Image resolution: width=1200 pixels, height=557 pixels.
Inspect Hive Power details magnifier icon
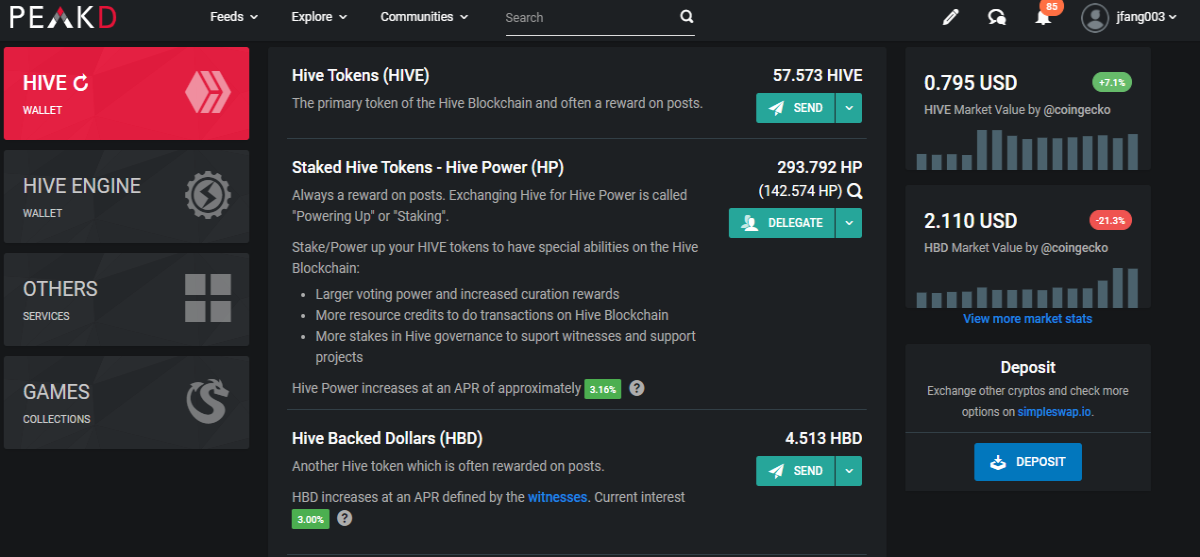click(x=855, y=191)
